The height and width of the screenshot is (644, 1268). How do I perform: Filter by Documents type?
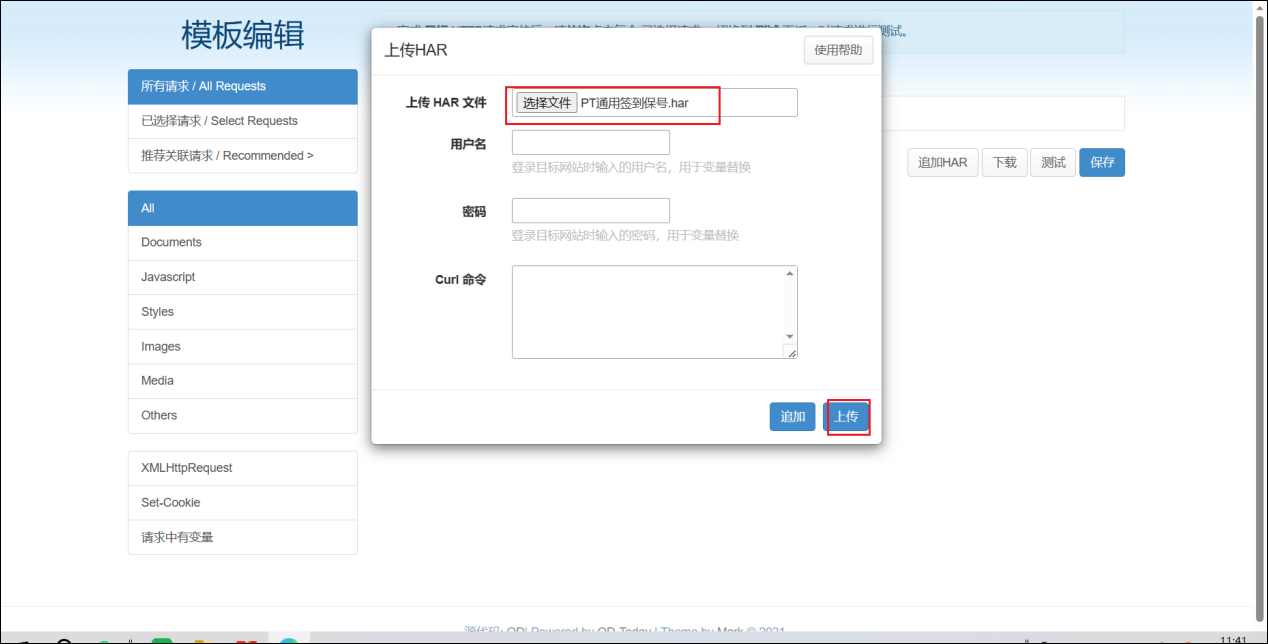click(x=242, y=242)
